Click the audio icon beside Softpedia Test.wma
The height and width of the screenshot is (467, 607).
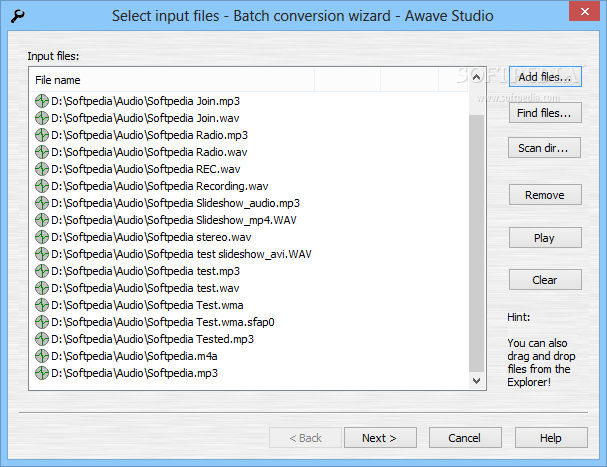(41, 305)
